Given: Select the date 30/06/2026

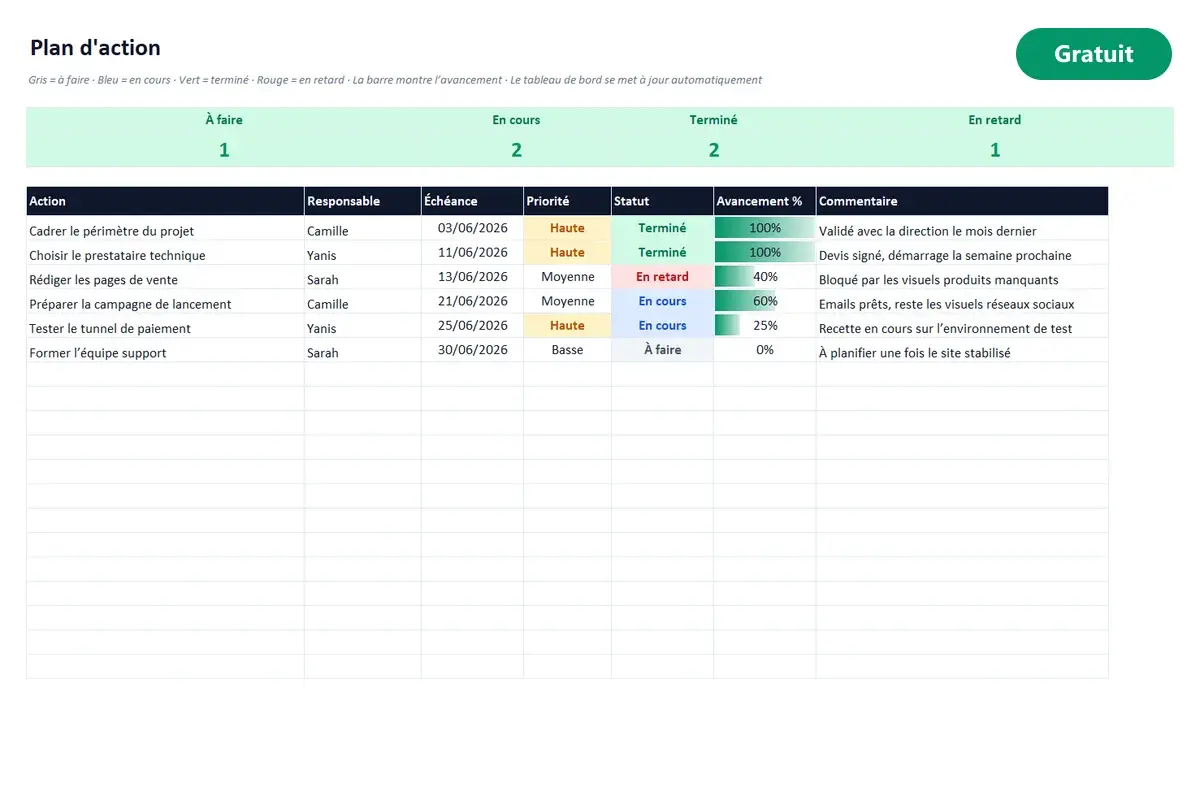Looking at the screenshot, I should tap(472, 350).
